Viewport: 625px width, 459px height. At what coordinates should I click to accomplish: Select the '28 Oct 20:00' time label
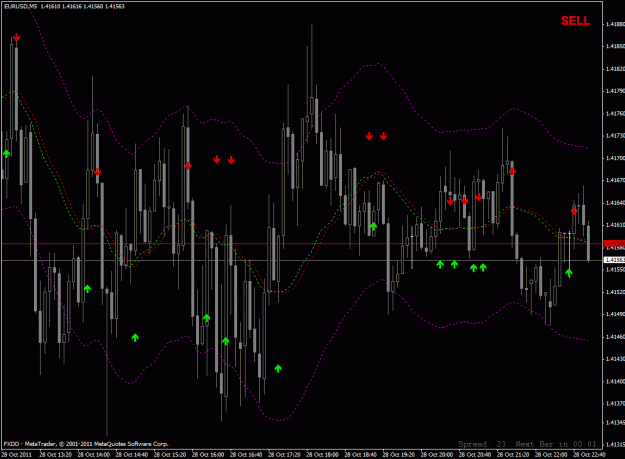click(x=437, y=455)
